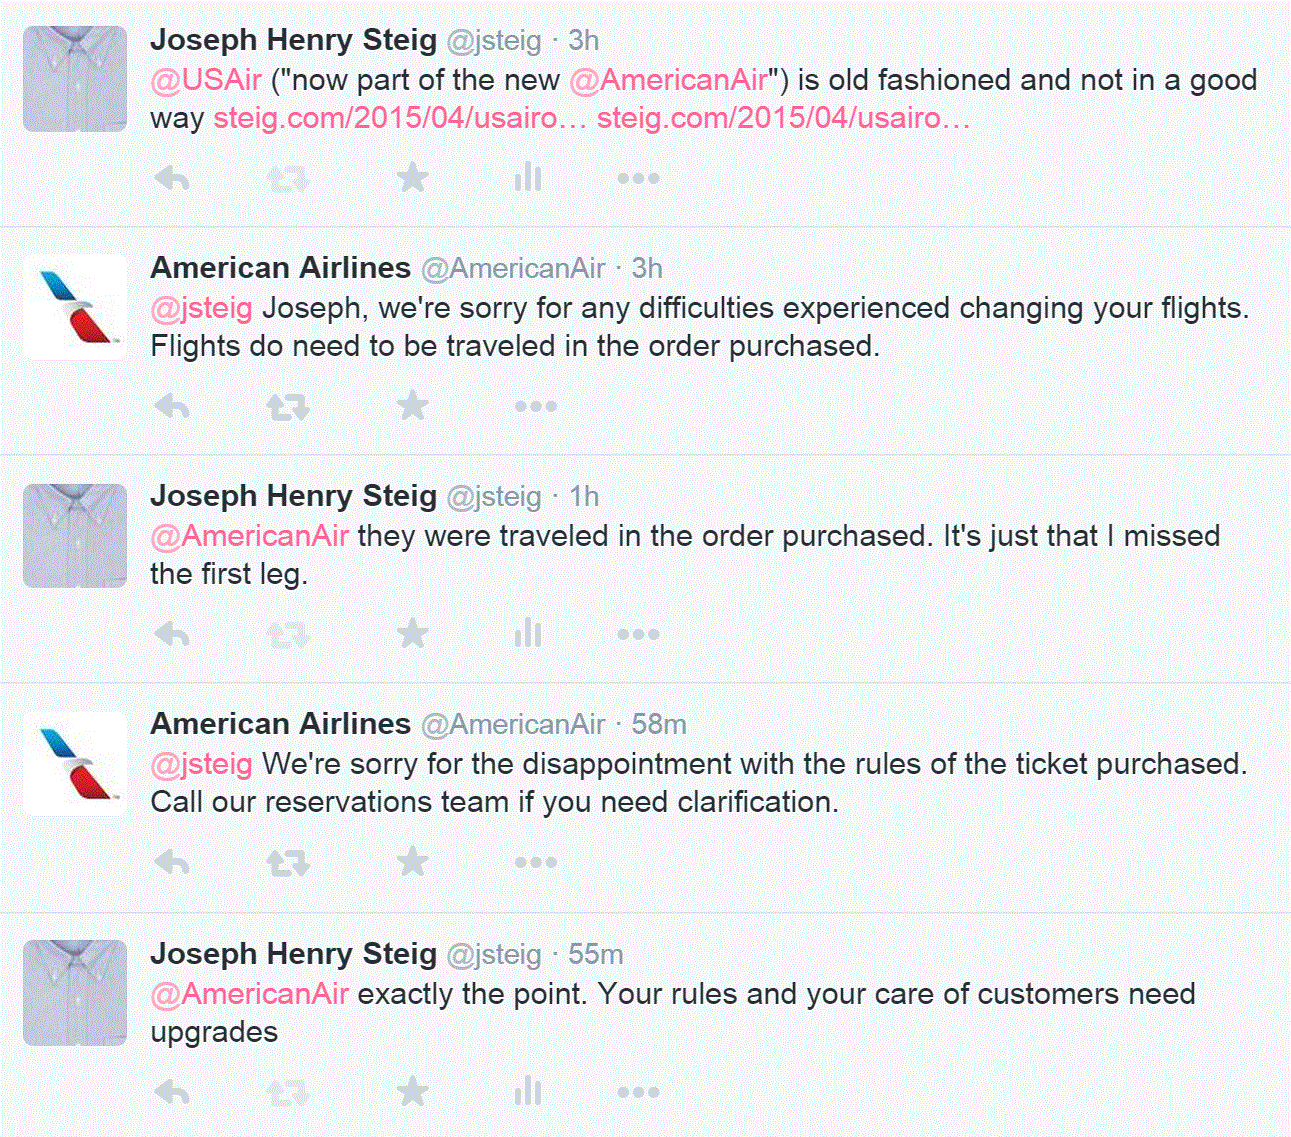Viewport: 1291px width, 1137px height.
Task: Open the American Airlines profile name at 58m
Action: [281, 724]
